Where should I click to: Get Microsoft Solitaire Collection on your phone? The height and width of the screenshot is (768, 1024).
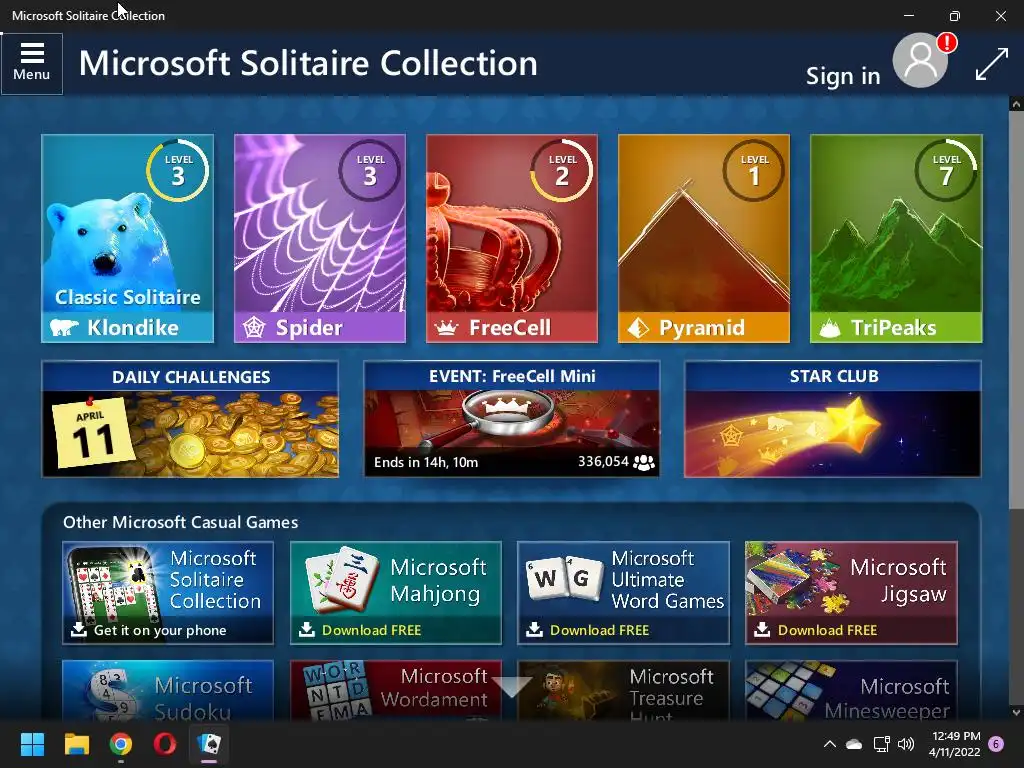tap(168, 593)
